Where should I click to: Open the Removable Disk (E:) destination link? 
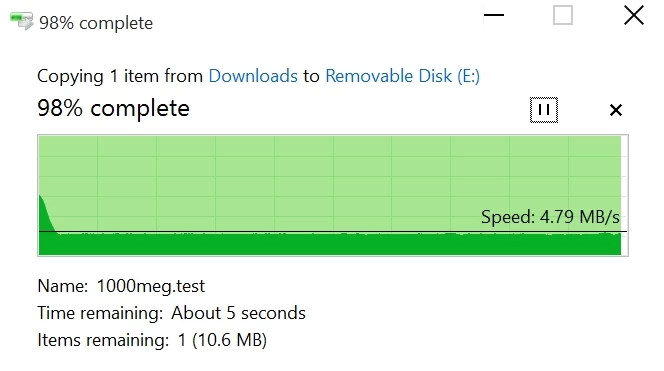pyautogui.click(x=402, y=76)
